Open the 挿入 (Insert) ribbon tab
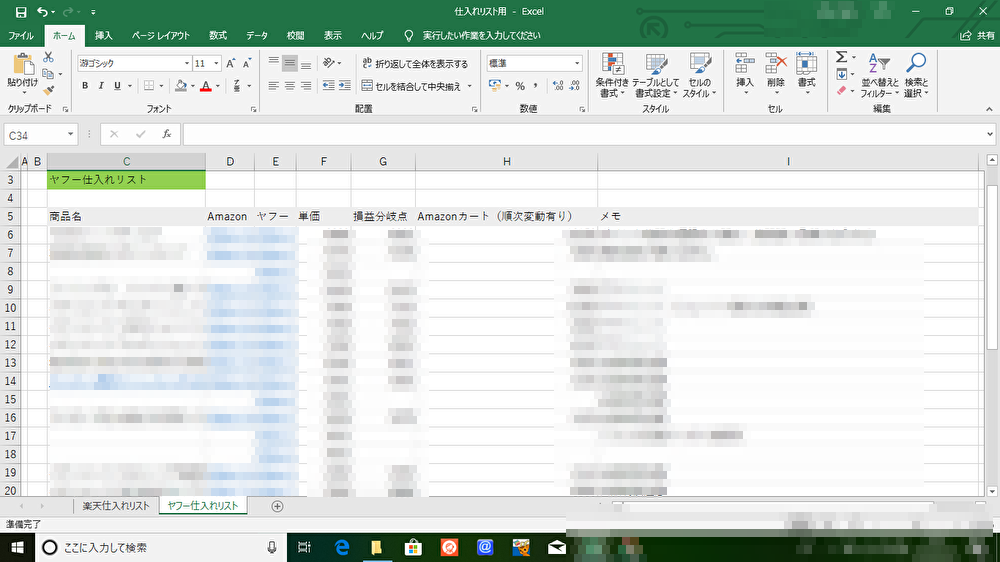 click(x=103, y=35)
